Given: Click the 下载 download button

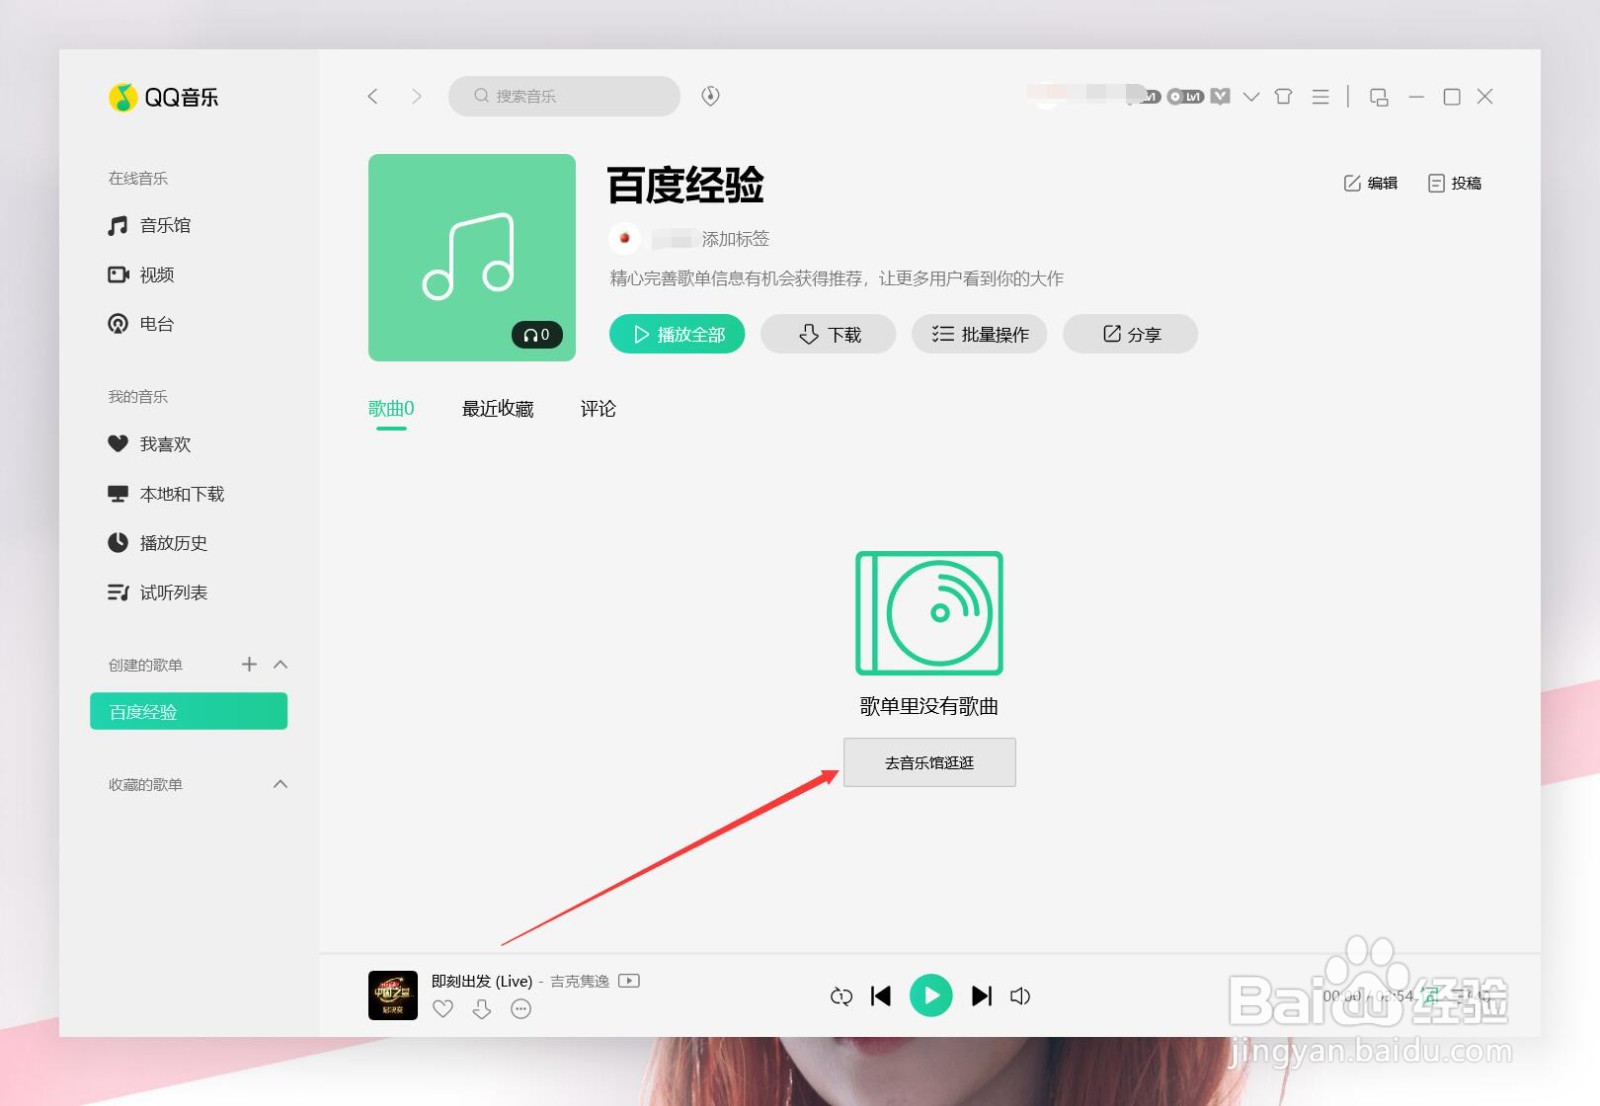Looking at the screenshot, I should click(829, 334).
